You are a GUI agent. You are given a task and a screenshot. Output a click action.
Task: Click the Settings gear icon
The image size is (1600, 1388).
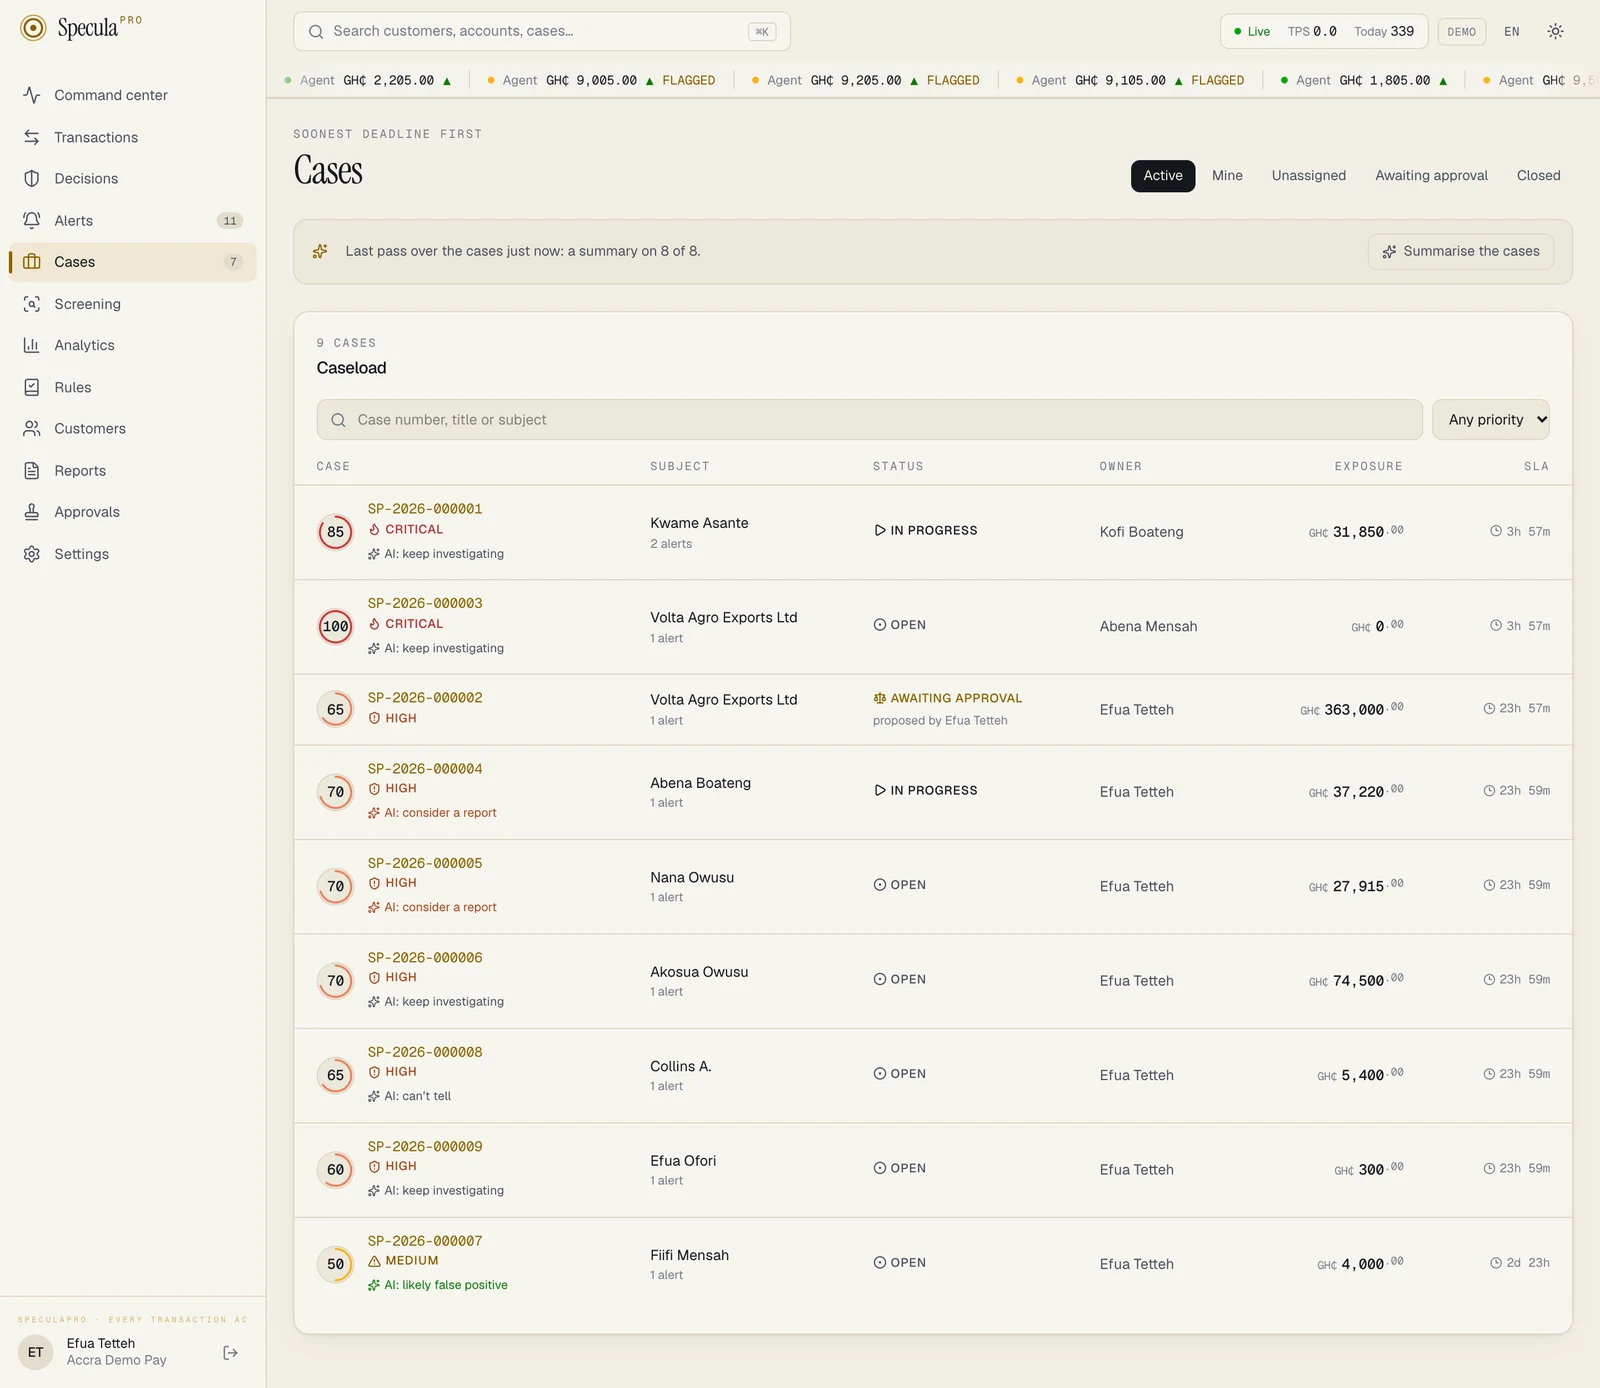coord(32,554)
